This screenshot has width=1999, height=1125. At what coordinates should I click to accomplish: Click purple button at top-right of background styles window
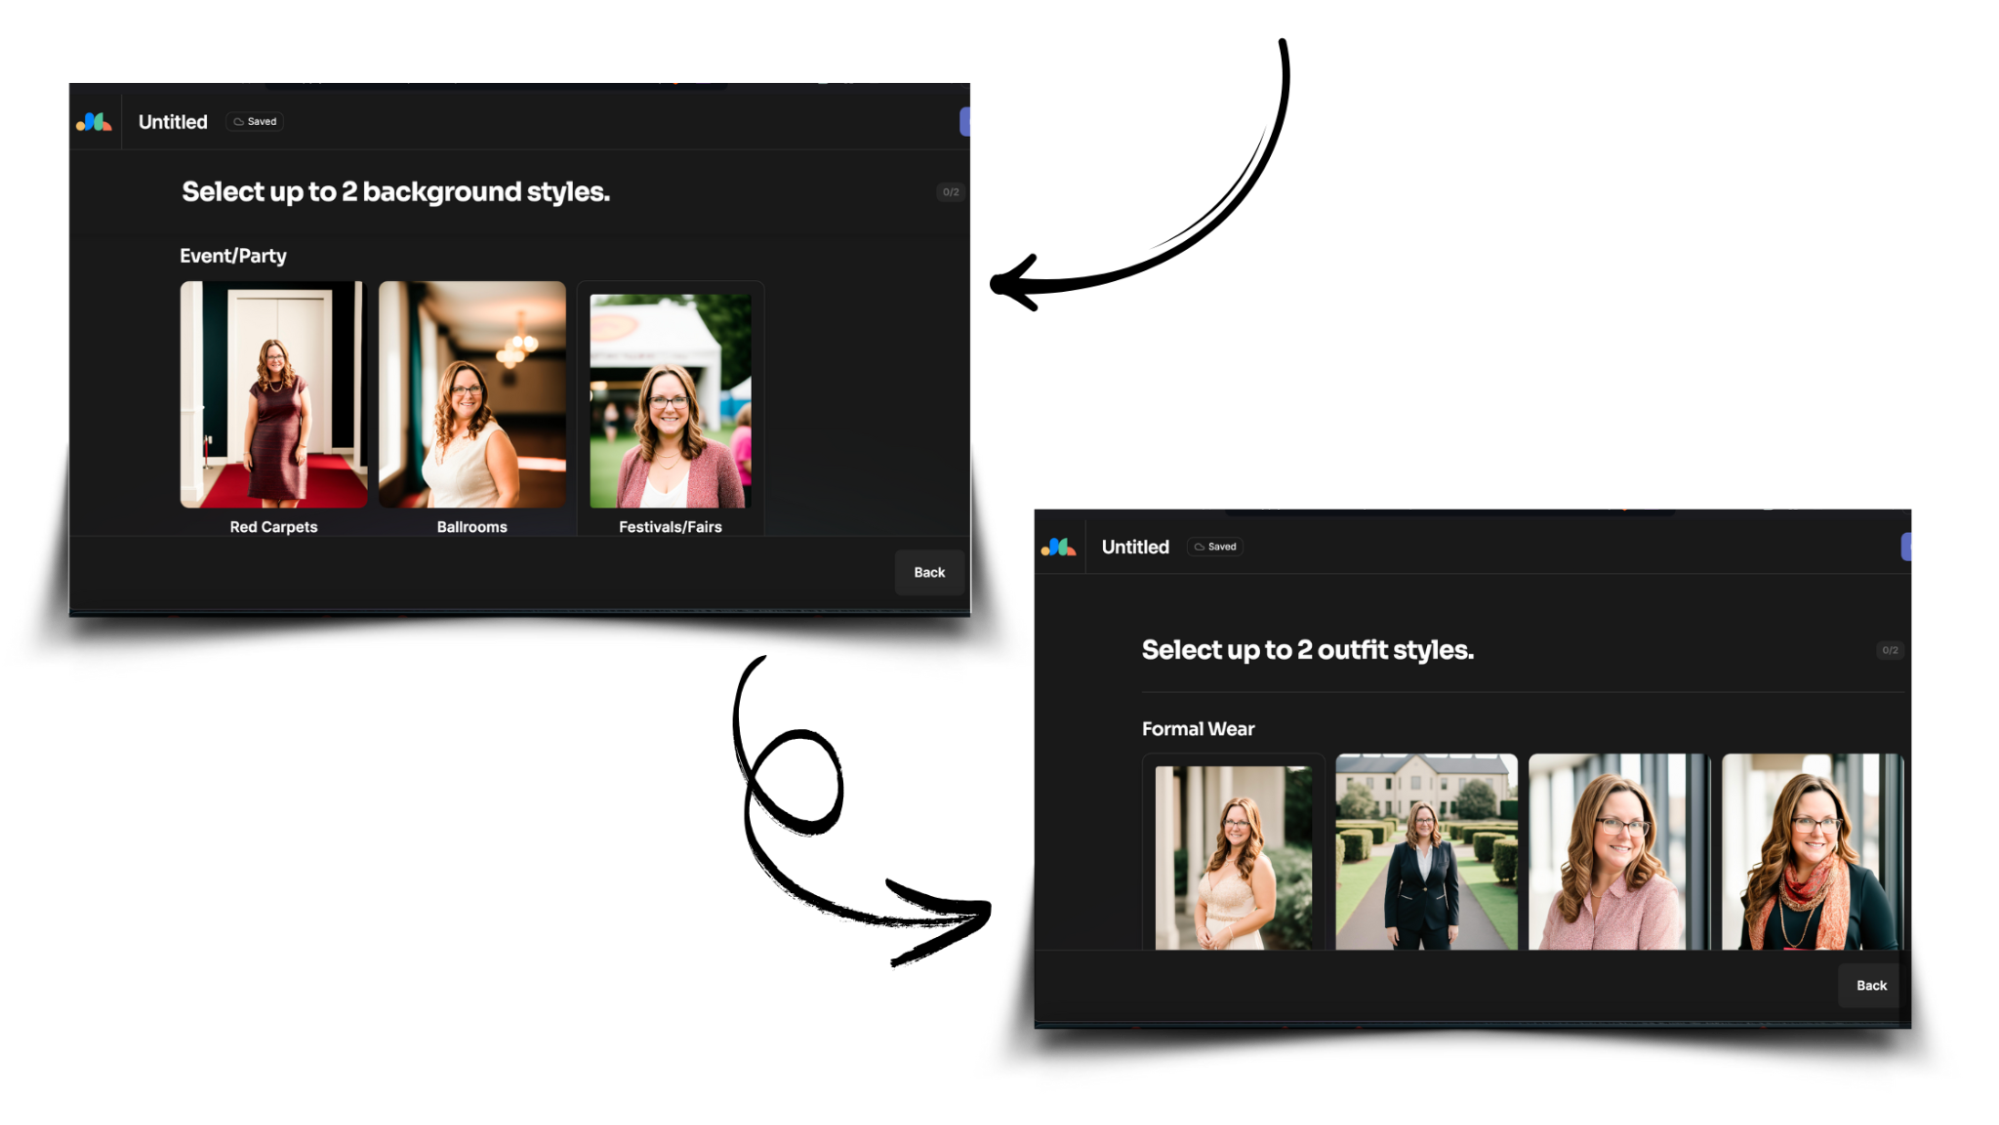point(965,122)
